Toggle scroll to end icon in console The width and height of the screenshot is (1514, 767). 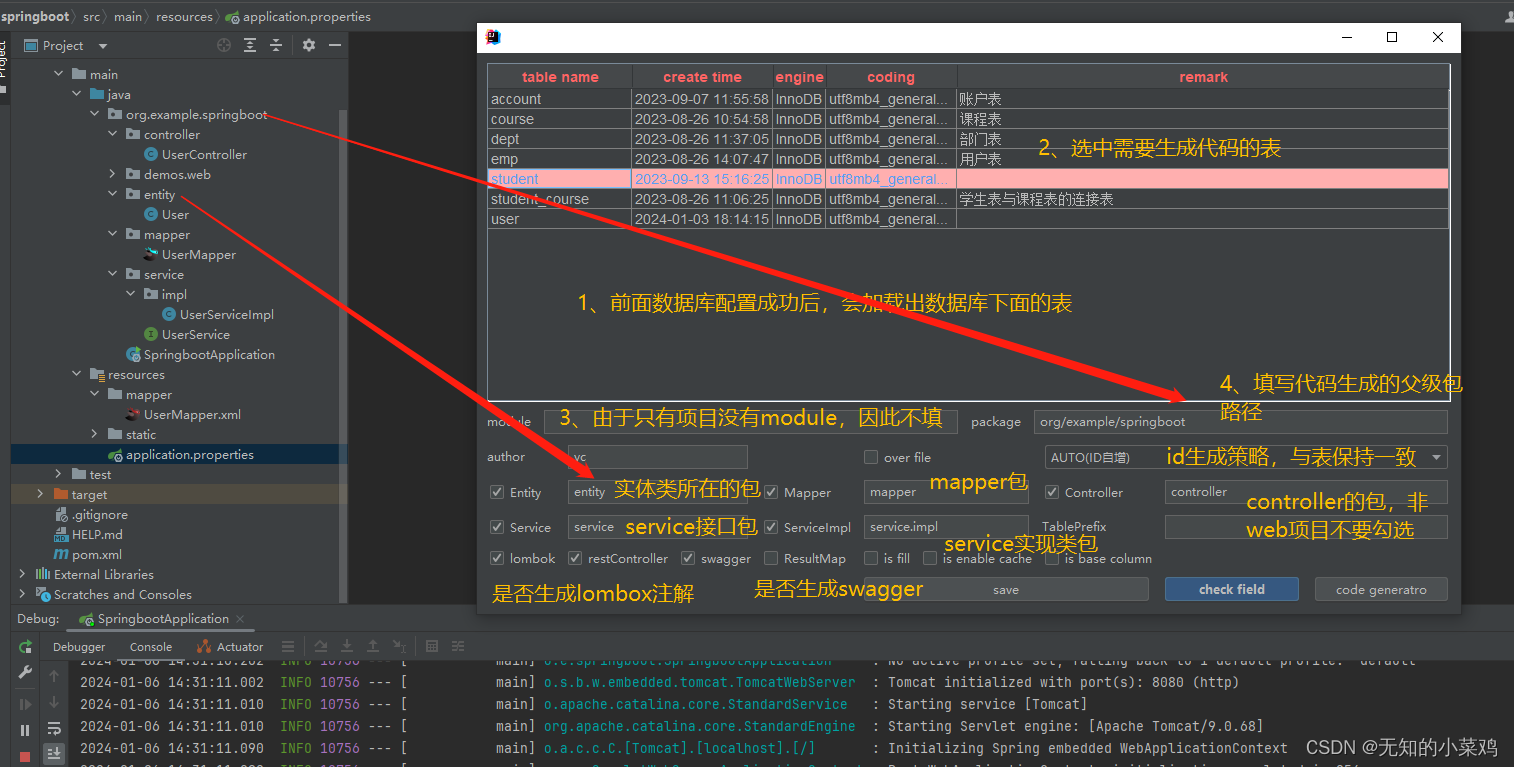pyautogui.click(x=54, y=752)
